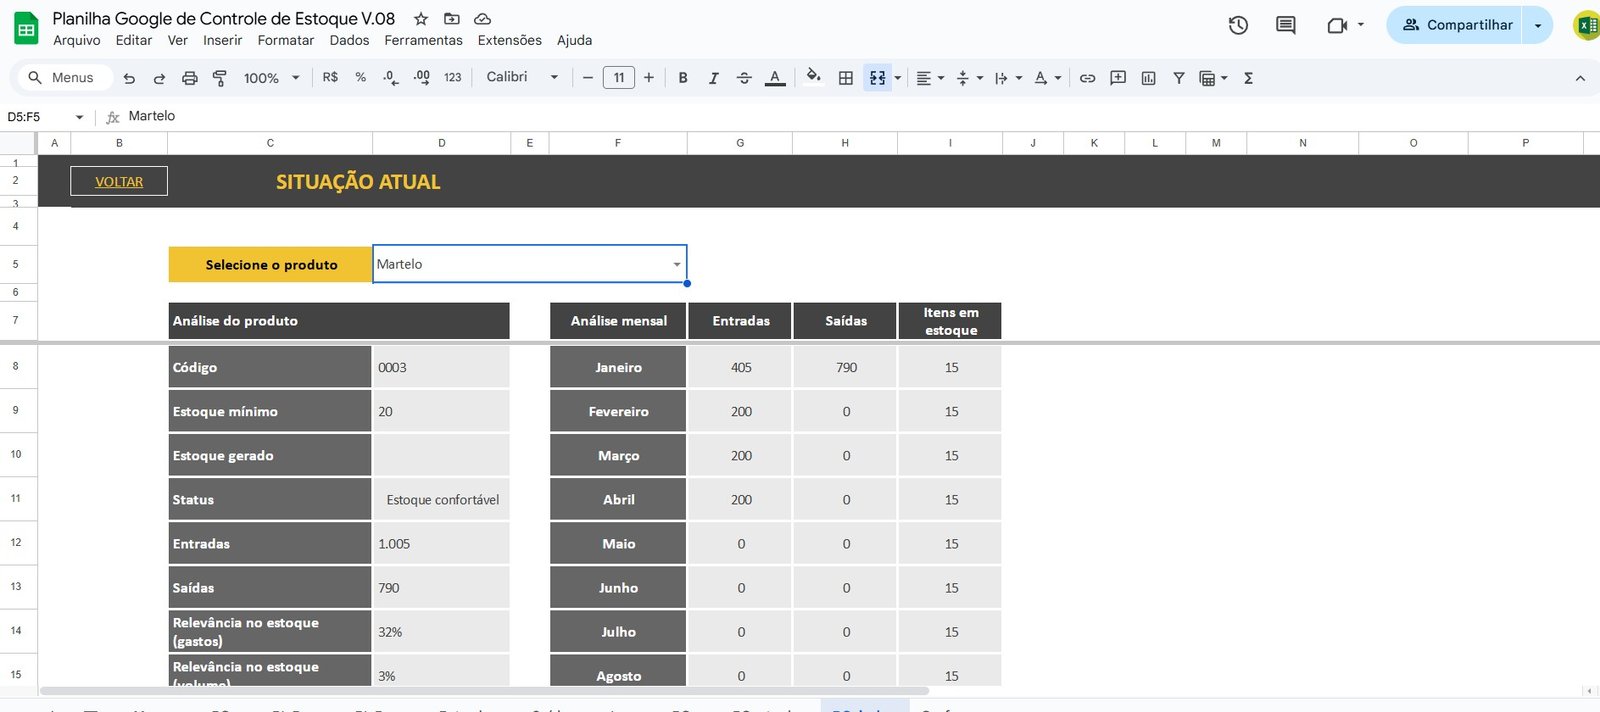Image resolution: width=1600 pixels, height=712 pixels.
Task: Activate the paint format tool
Action: [220, 78]
